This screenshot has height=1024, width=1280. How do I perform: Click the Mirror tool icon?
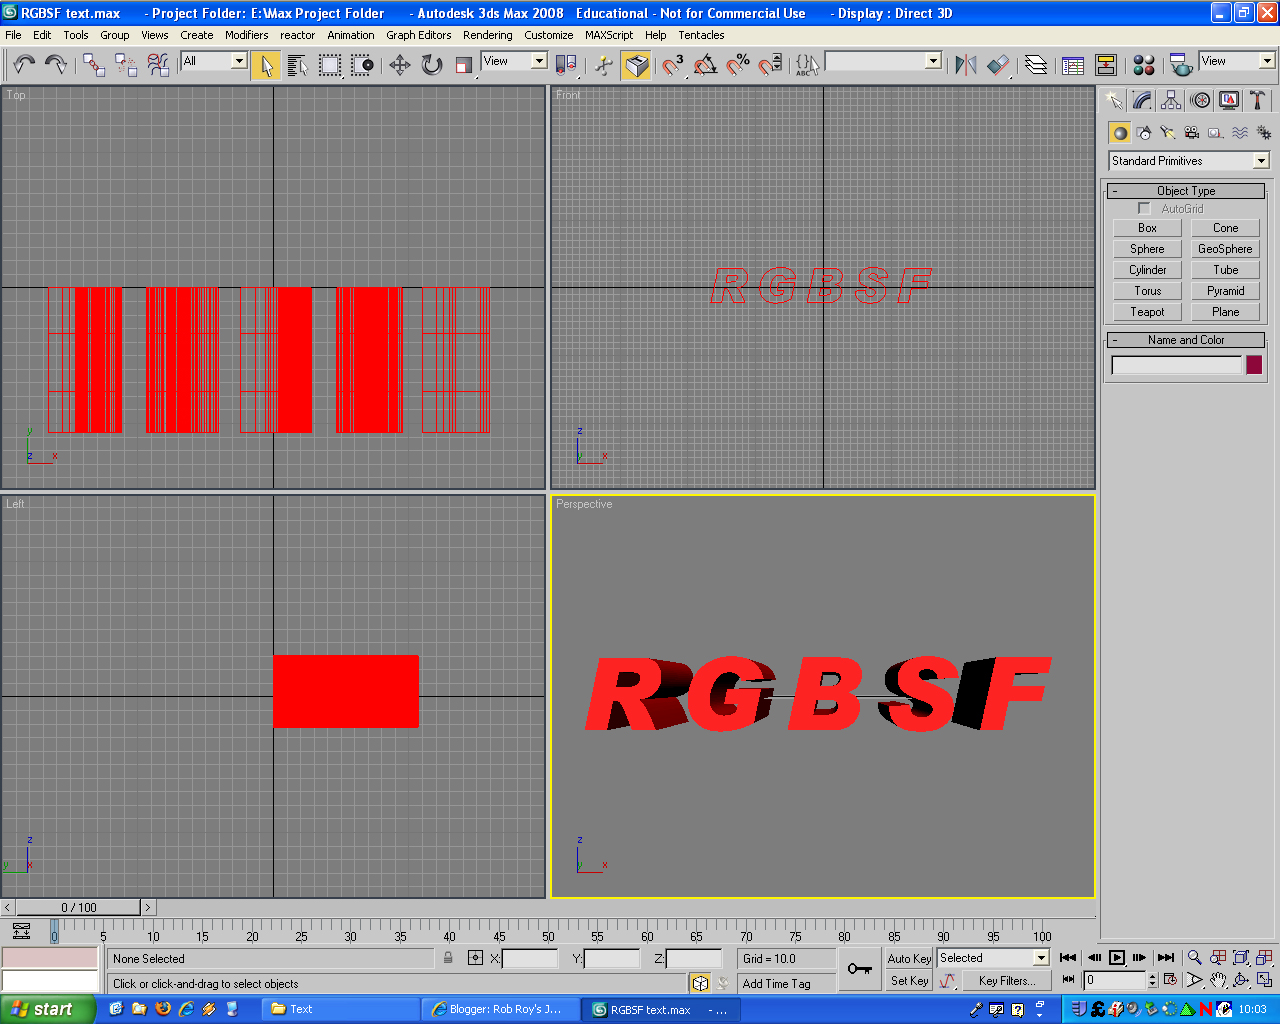[x=966, y=65]
